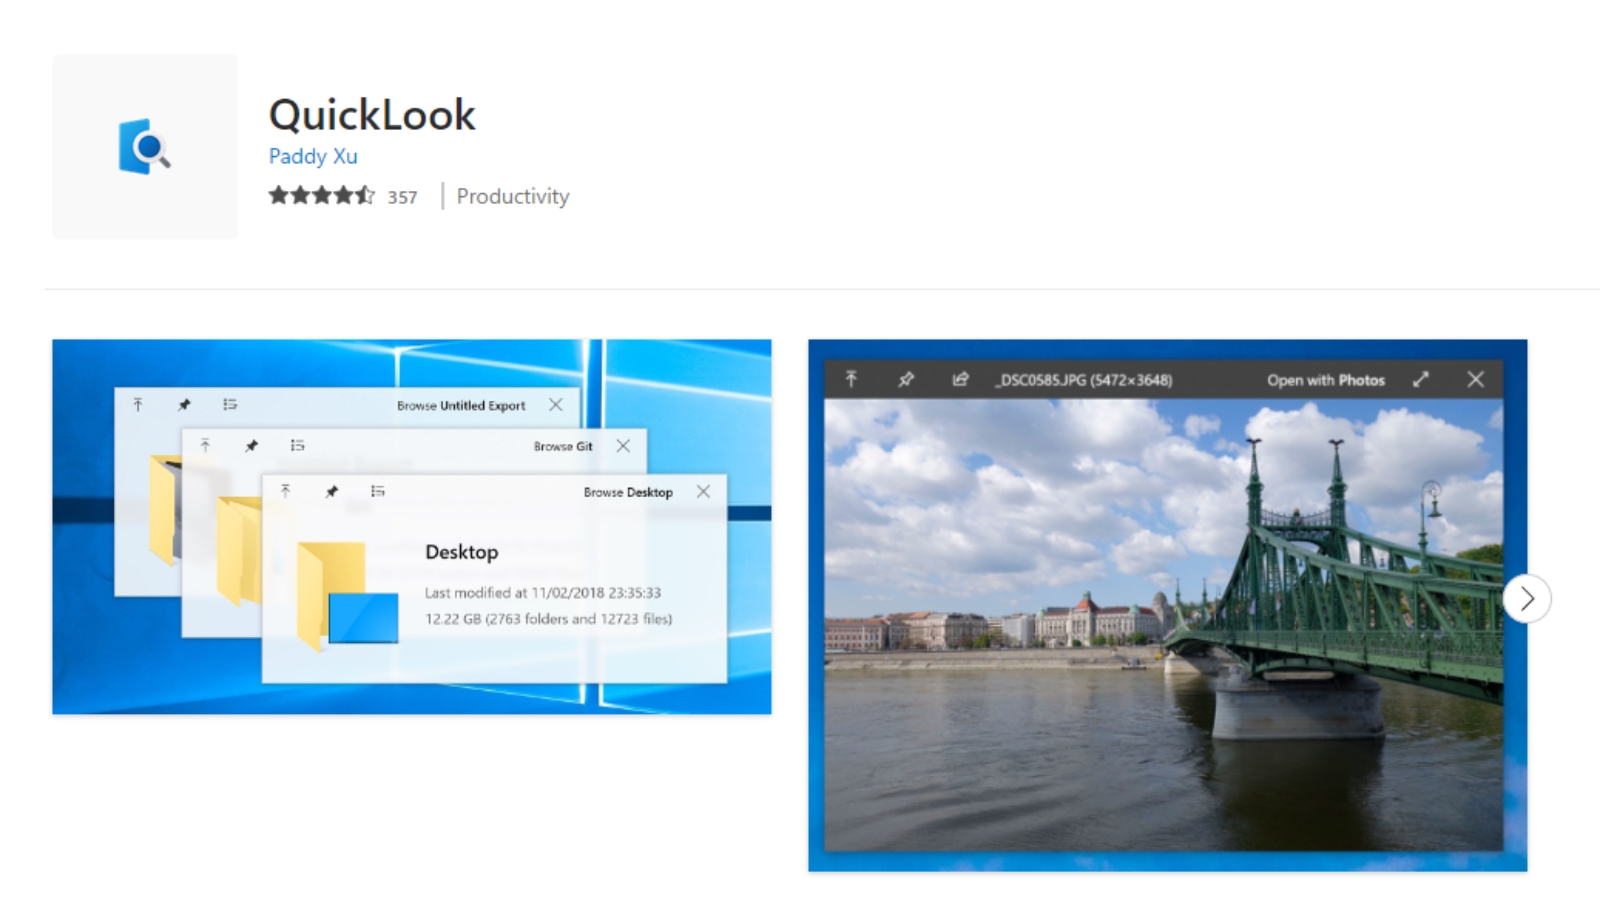Click list icon in Untitled Export window
This screenshot has height=900, width=1600.
230,404
